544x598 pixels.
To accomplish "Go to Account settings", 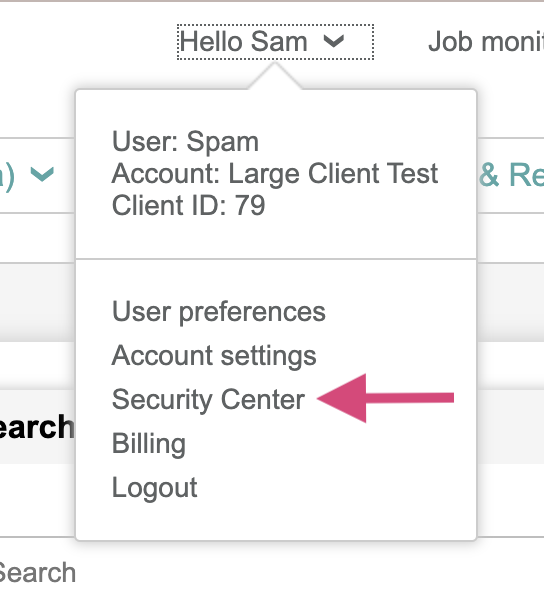I will (214, 355).
